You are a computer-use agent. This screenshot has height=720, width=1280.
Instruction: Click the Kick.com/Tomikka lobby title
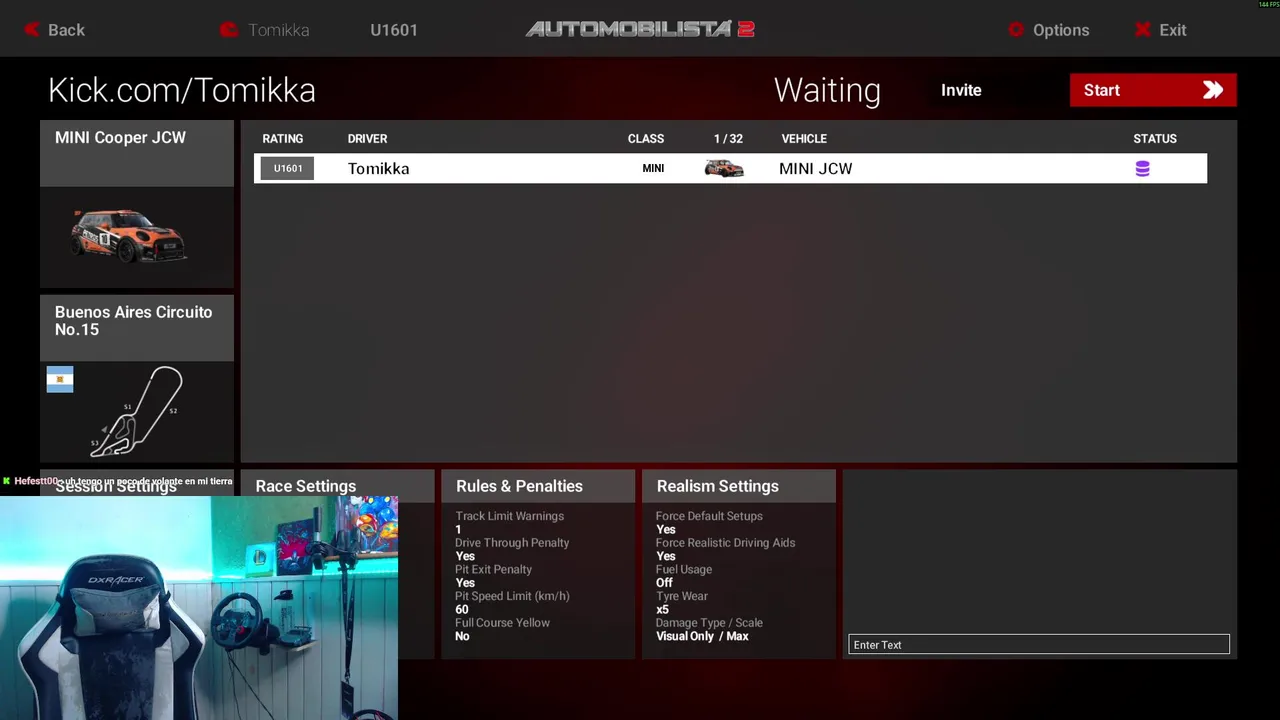coord(182,90)
